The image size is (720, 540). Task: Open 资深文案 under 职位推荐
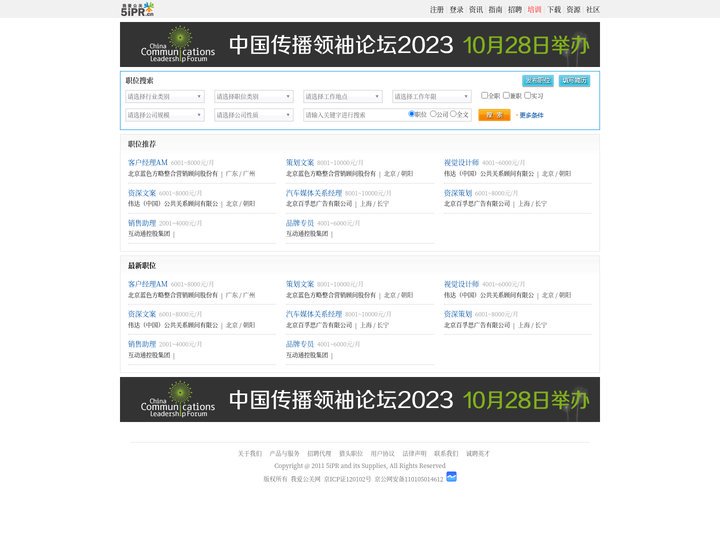(x=142, y=193)
